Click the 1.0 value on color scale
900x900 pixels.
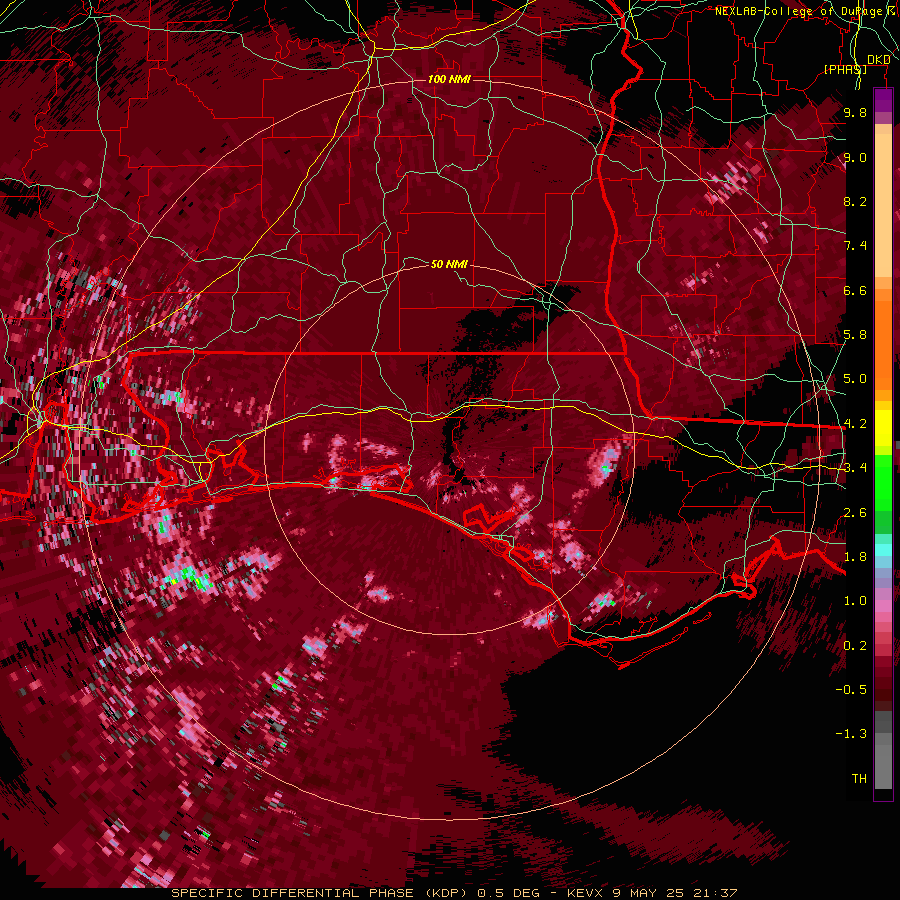tap(855, 601)
